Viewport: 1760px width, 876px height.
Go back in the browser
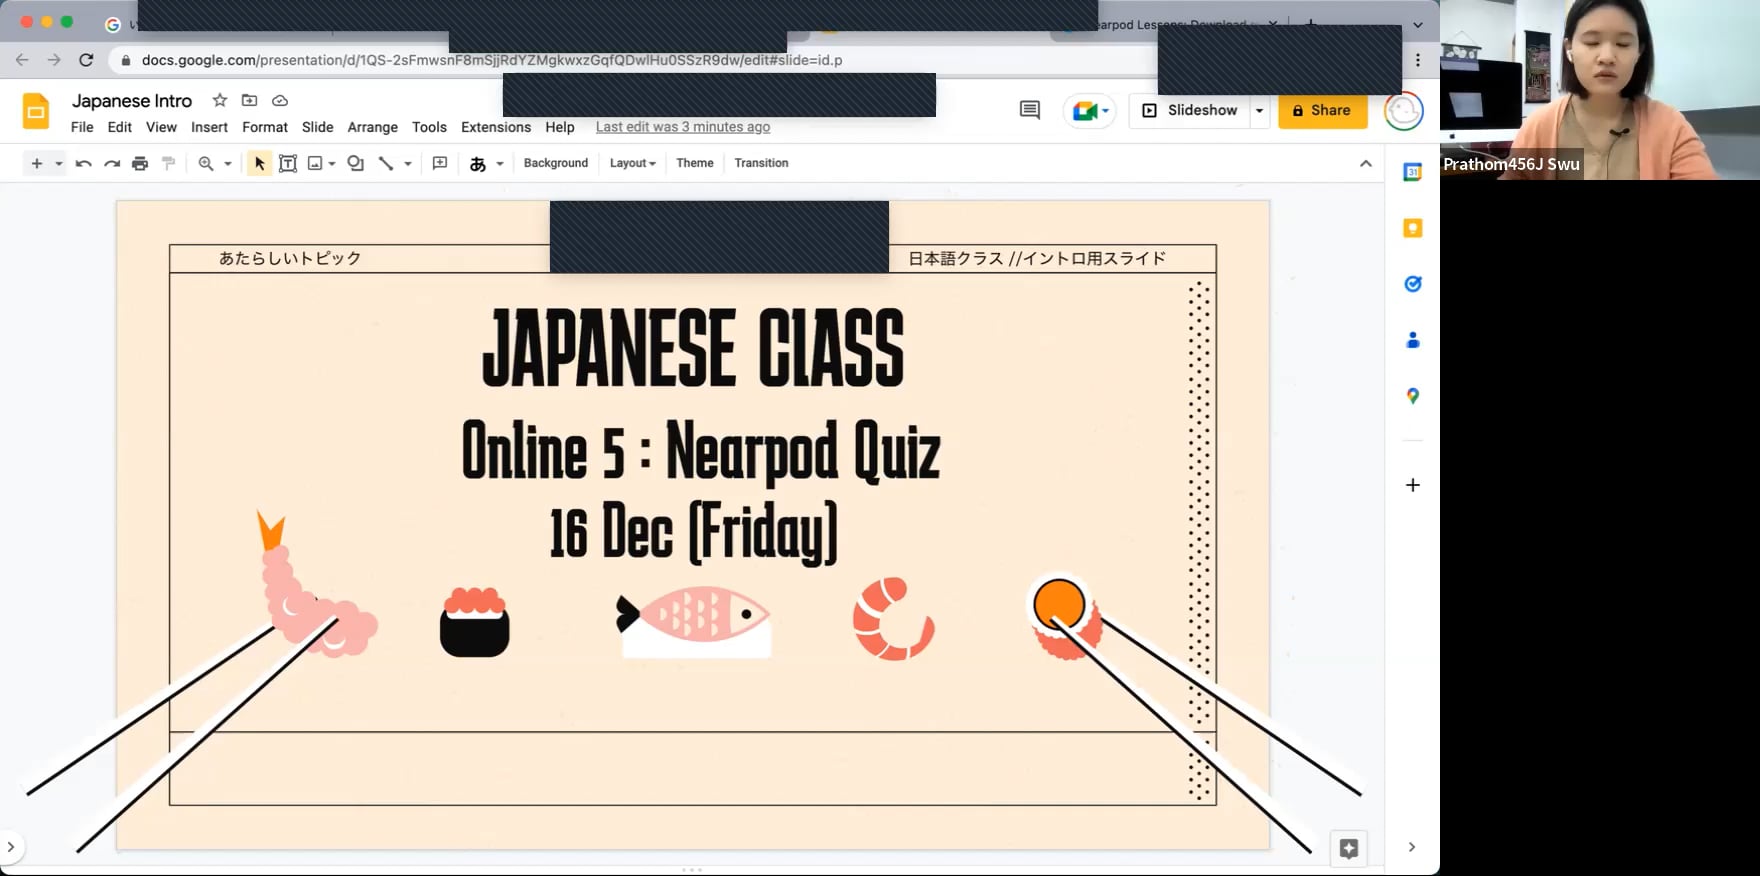[22, 60]
